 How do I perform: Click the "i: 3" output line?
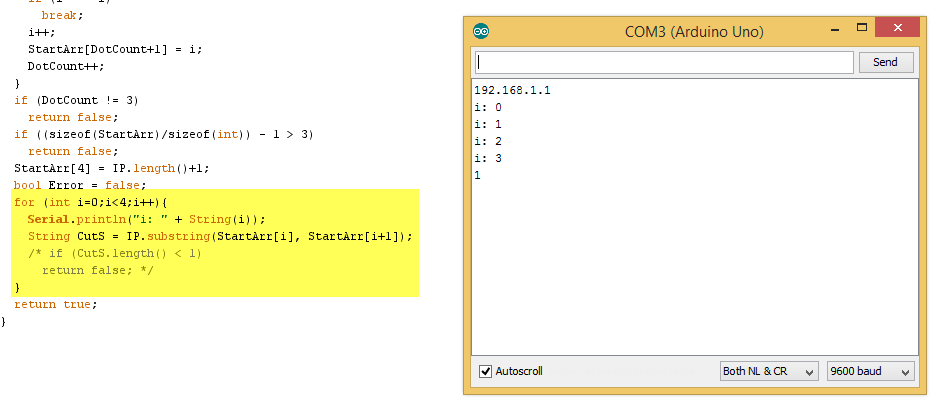(x=488, y=158)
